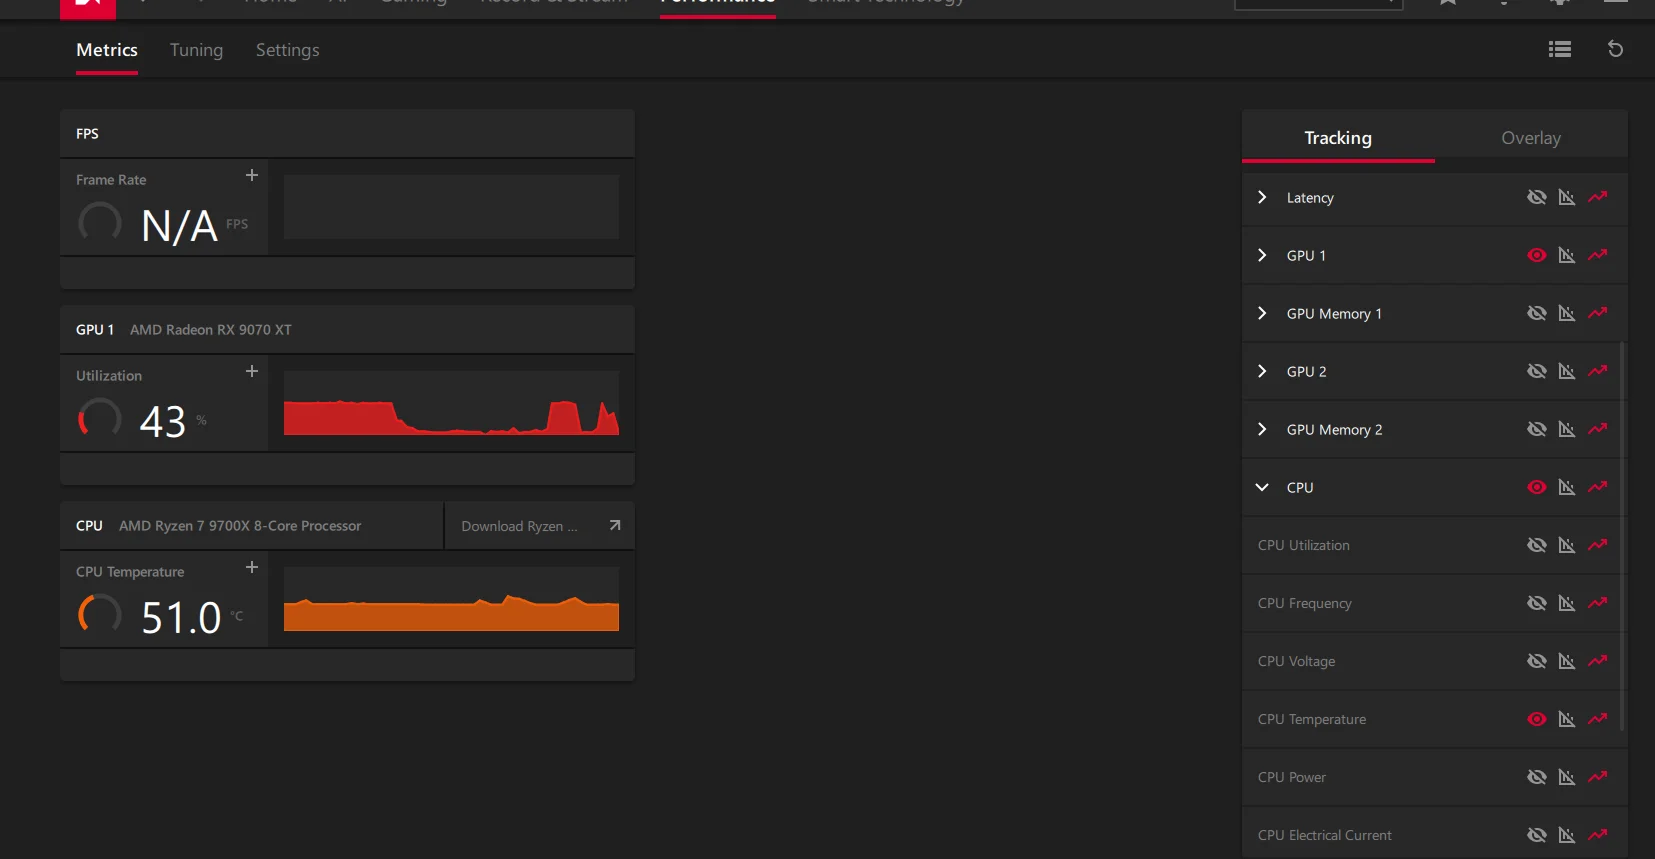Expand the GPU 2 tracking group
1655x859 pixels.
(1262, 371)
